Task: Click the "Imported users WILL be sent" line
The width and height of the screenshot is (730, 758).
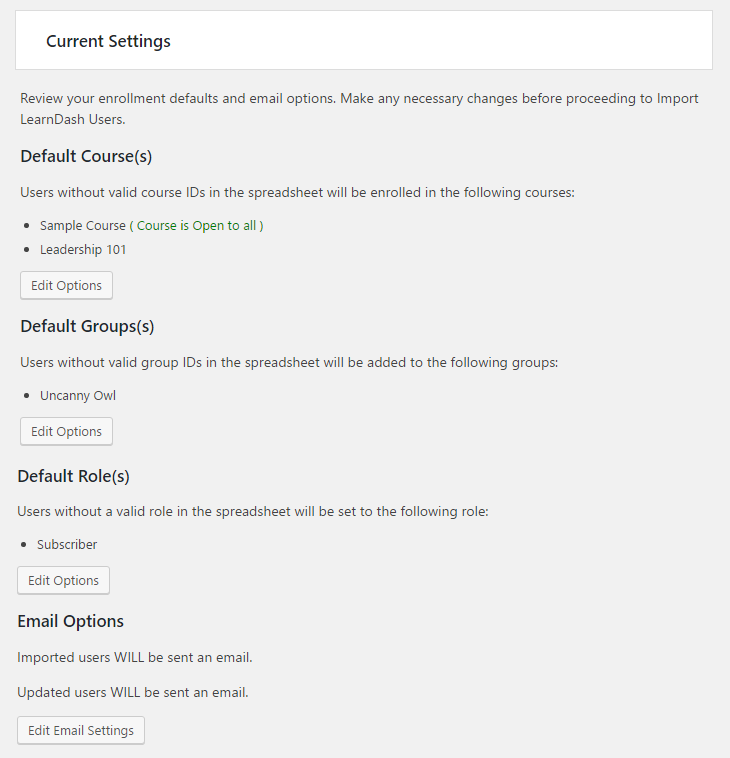Action: [134, 657]
